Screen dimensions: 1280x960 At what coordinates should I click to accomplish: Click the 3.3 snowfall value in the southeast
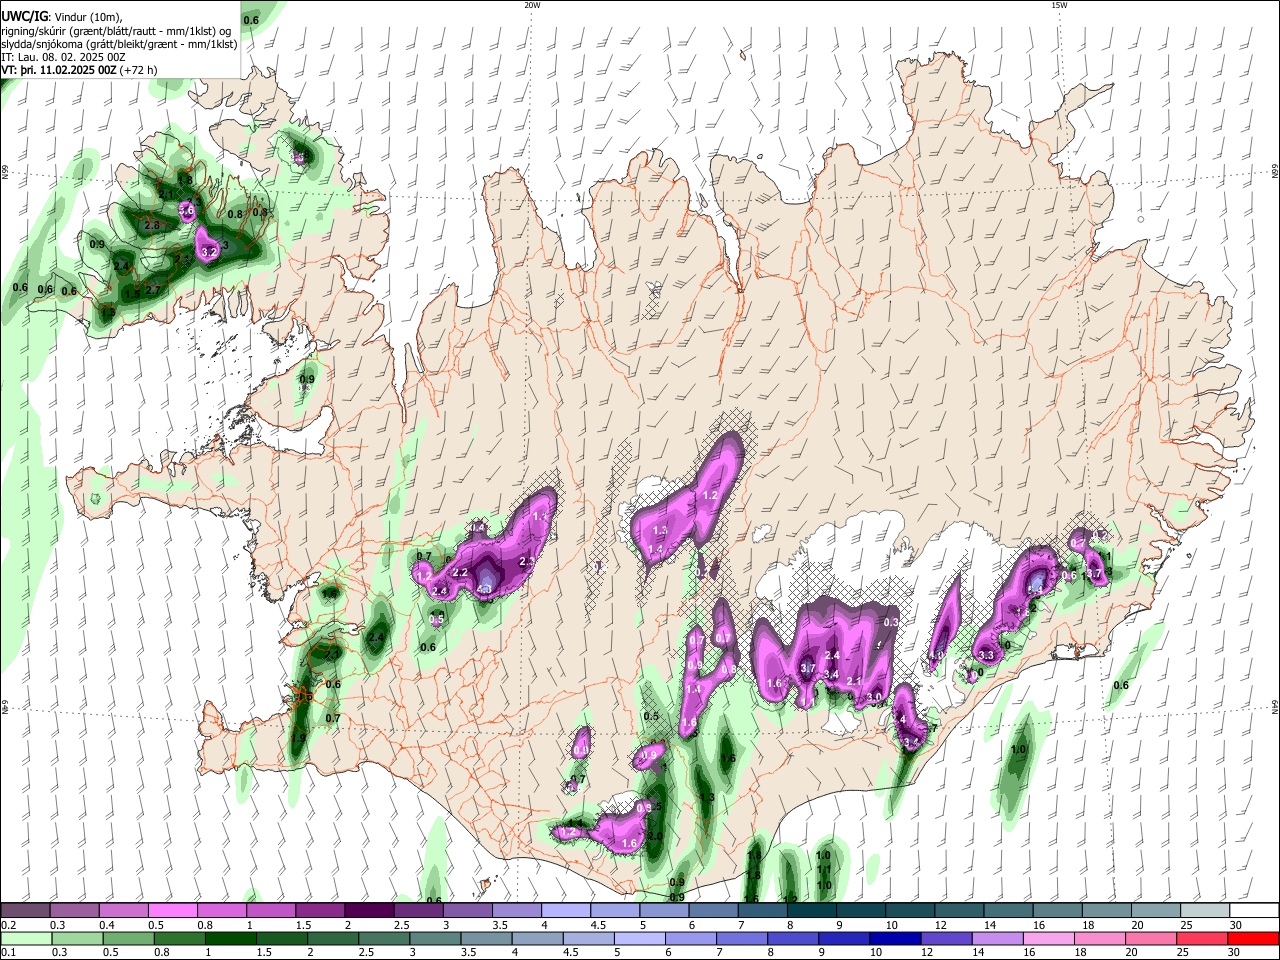986,655
